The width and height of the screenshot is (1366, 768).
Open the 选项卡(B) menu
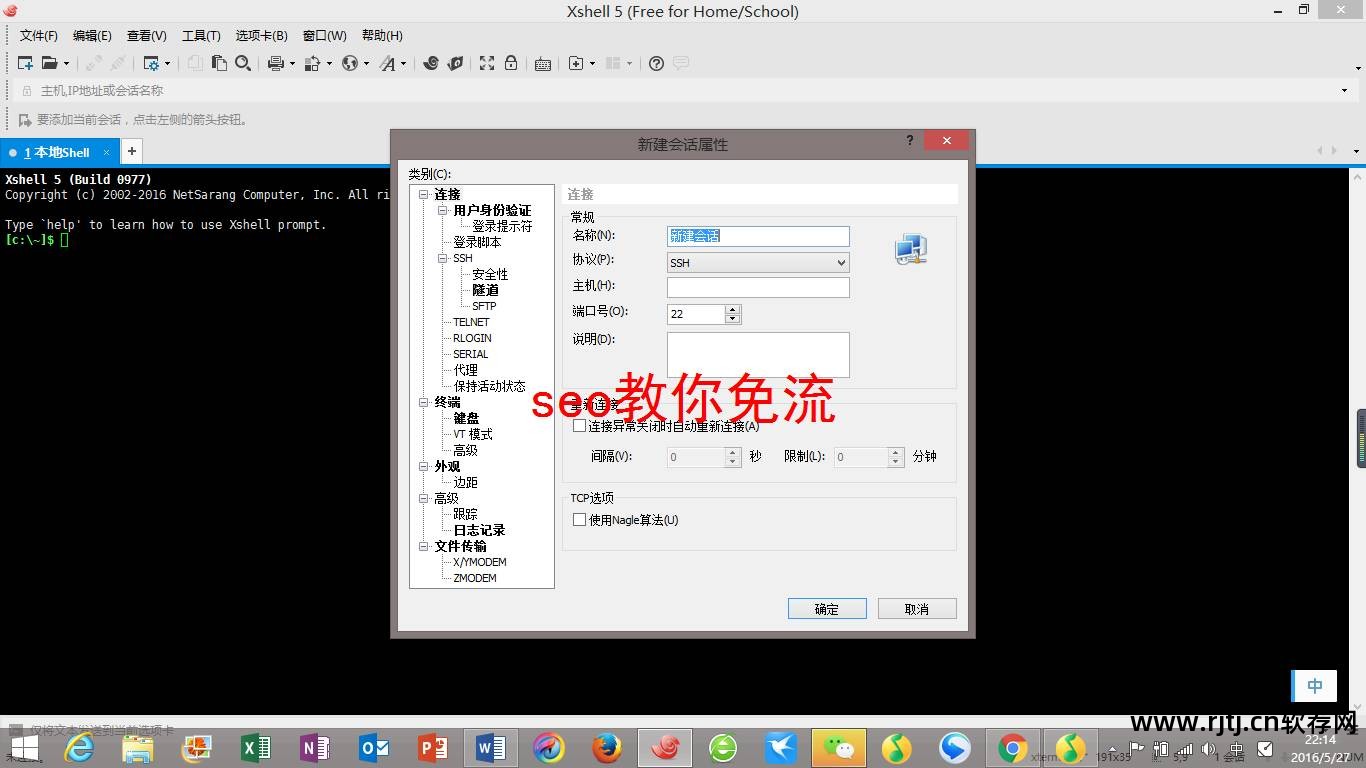[261, 36]
